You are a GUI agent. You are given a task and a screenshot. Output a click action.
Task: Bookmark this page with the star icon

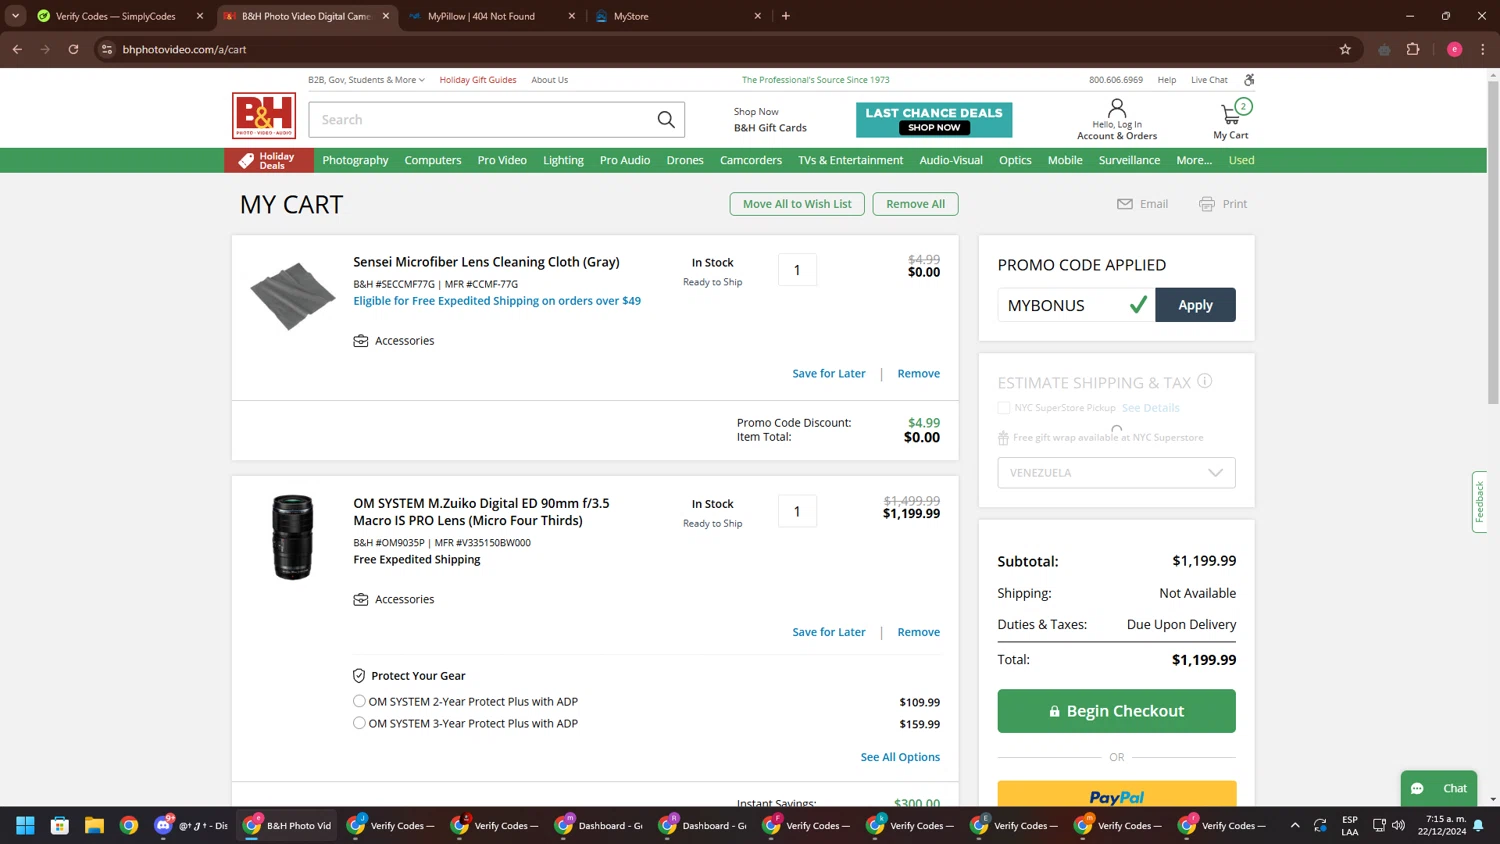[x=1345, y=49]
